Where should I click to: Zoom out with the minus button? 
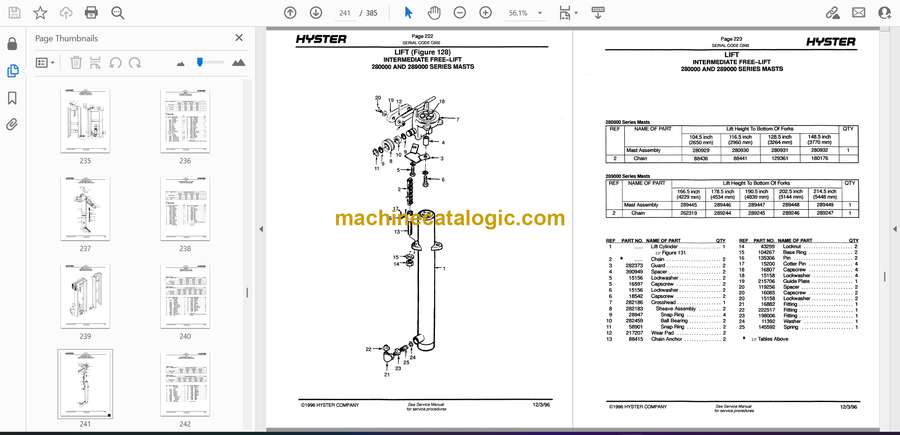click(x=460, y=13)
